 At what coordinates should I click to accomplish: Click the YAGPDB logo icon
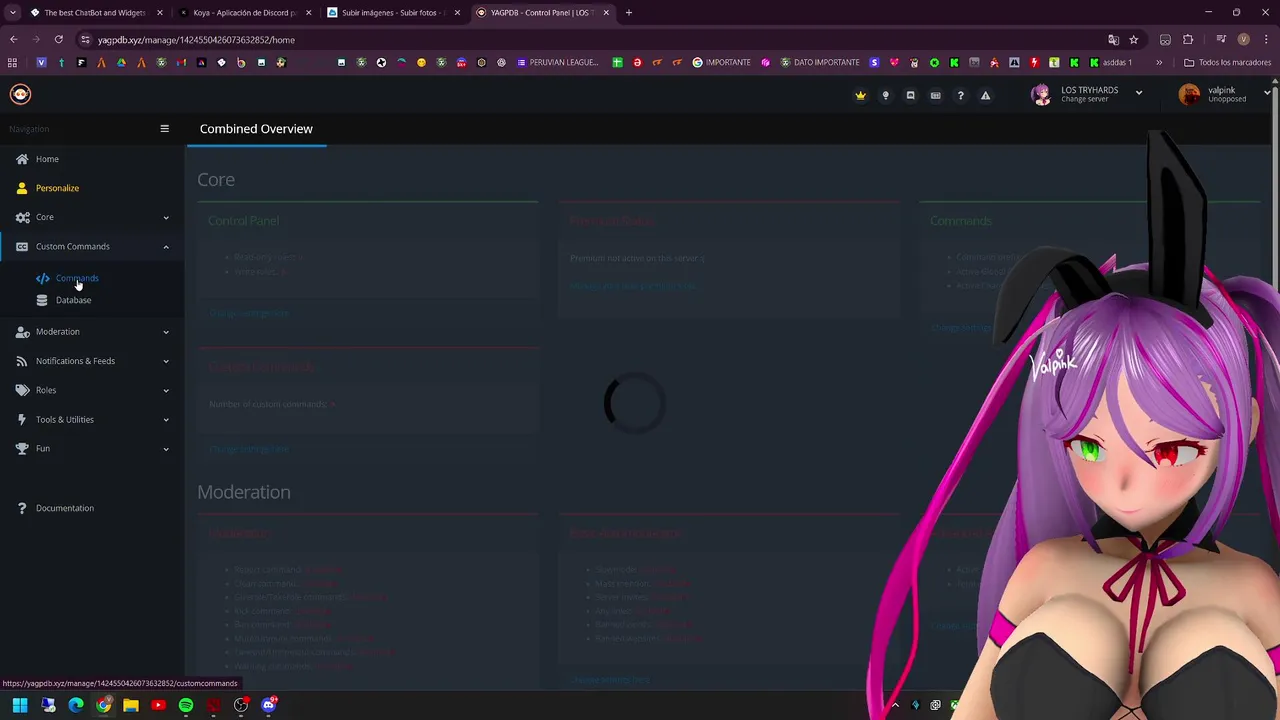20,94
